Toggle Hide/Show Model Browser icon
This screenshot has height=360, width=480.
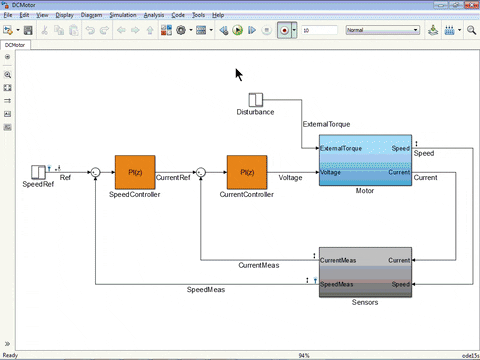(x=7, y=57)
